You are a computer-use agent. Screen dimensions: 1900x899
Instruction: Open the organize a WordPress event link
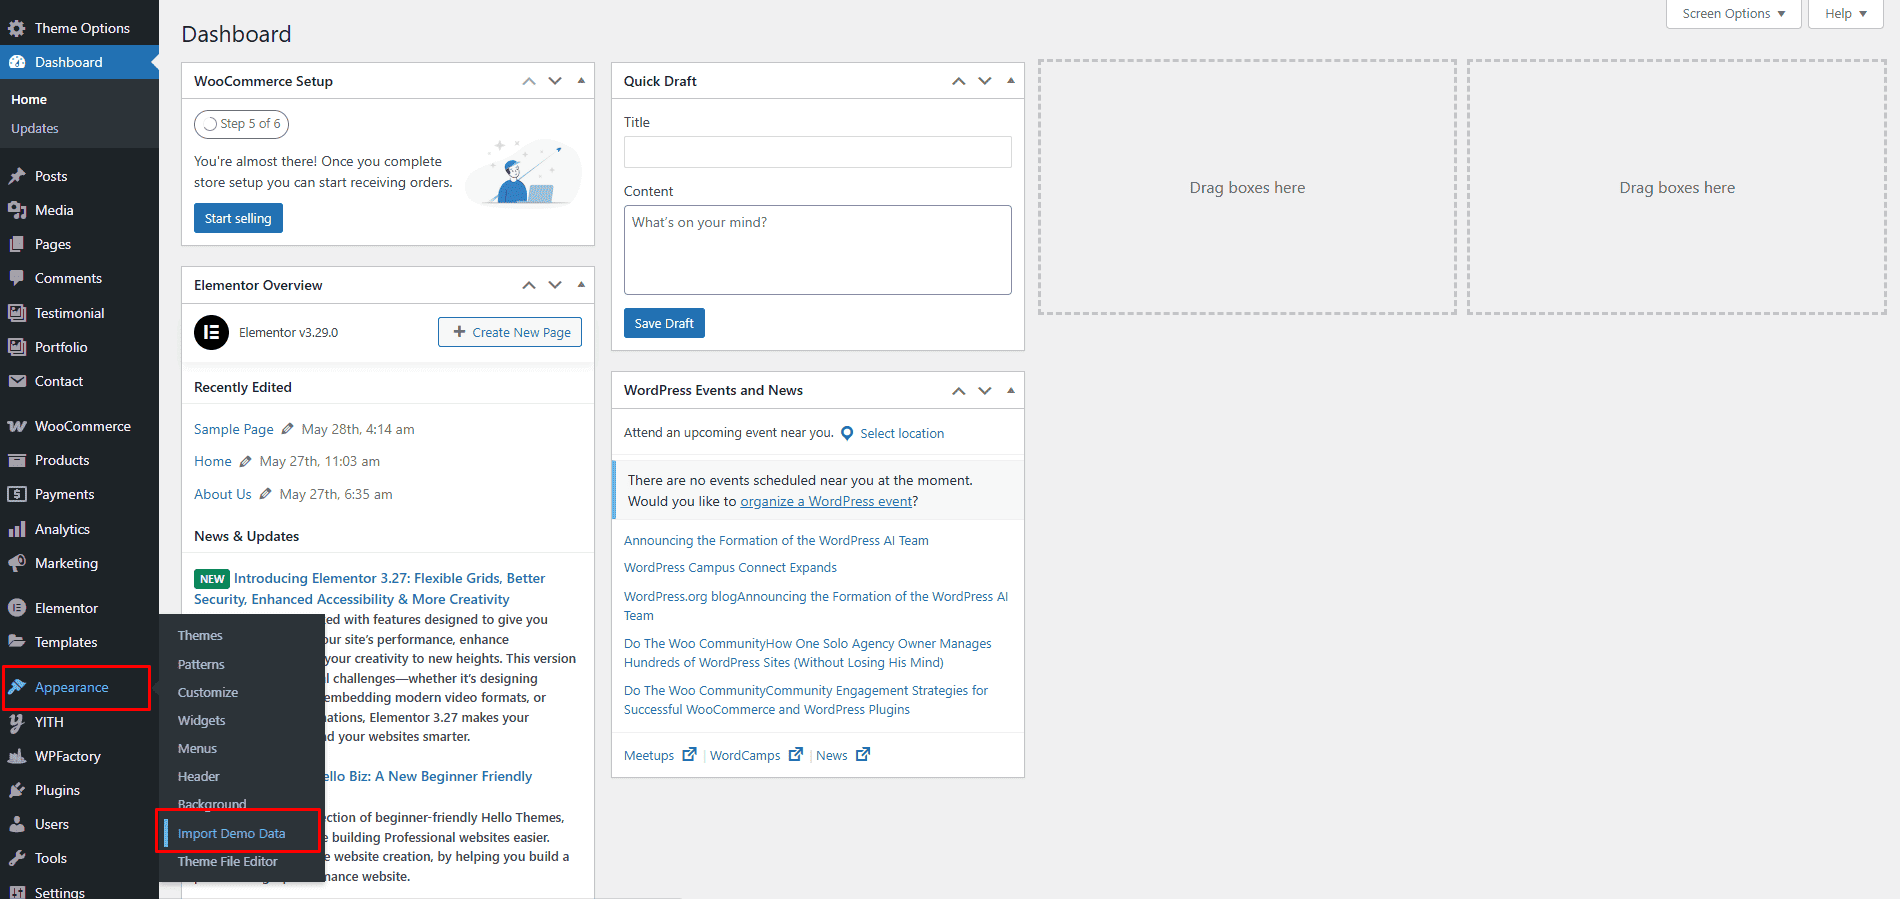[826, 501]
